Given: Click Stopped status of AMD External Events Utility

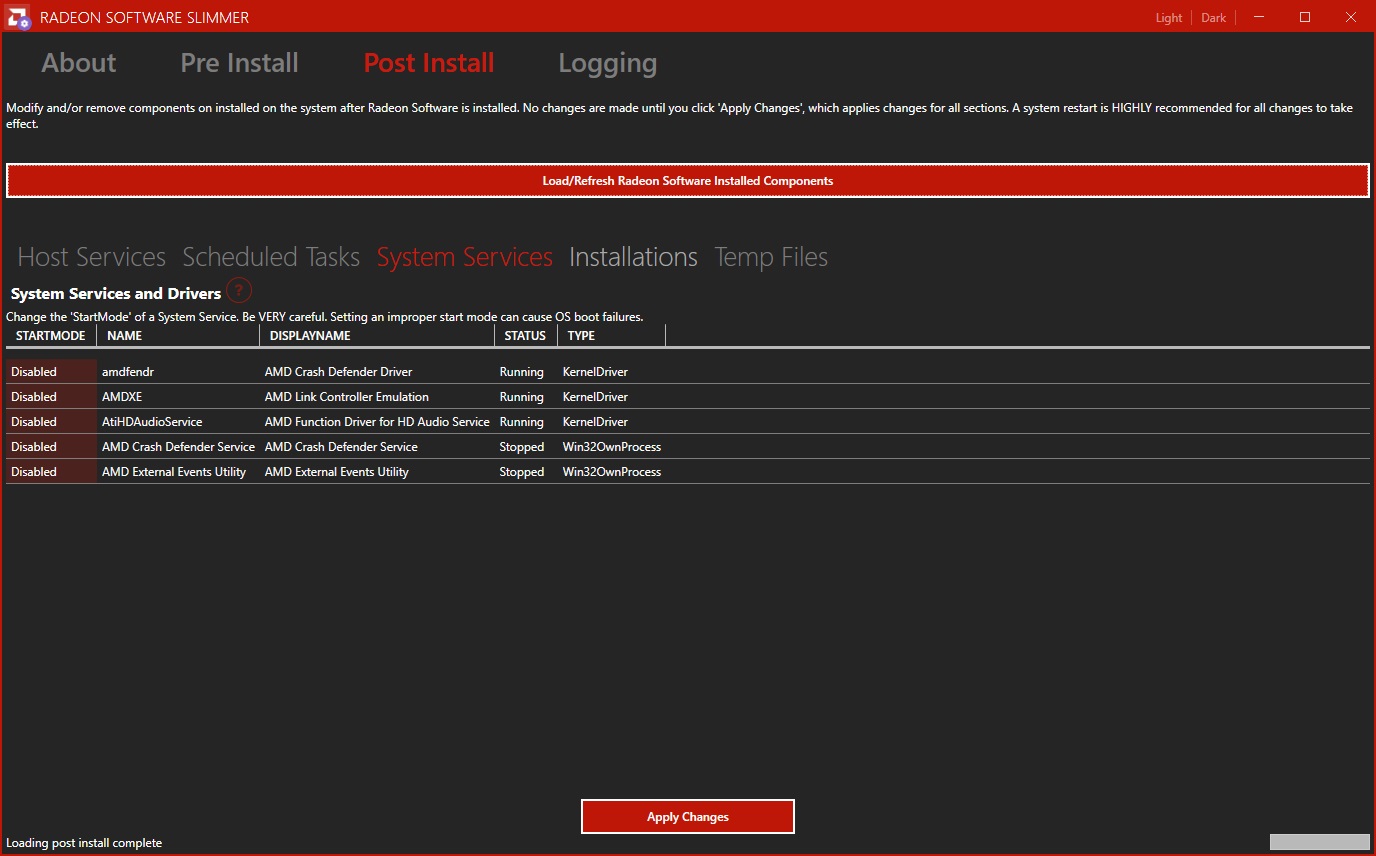Looking at the screenshot, I should (x=522, y=472).
